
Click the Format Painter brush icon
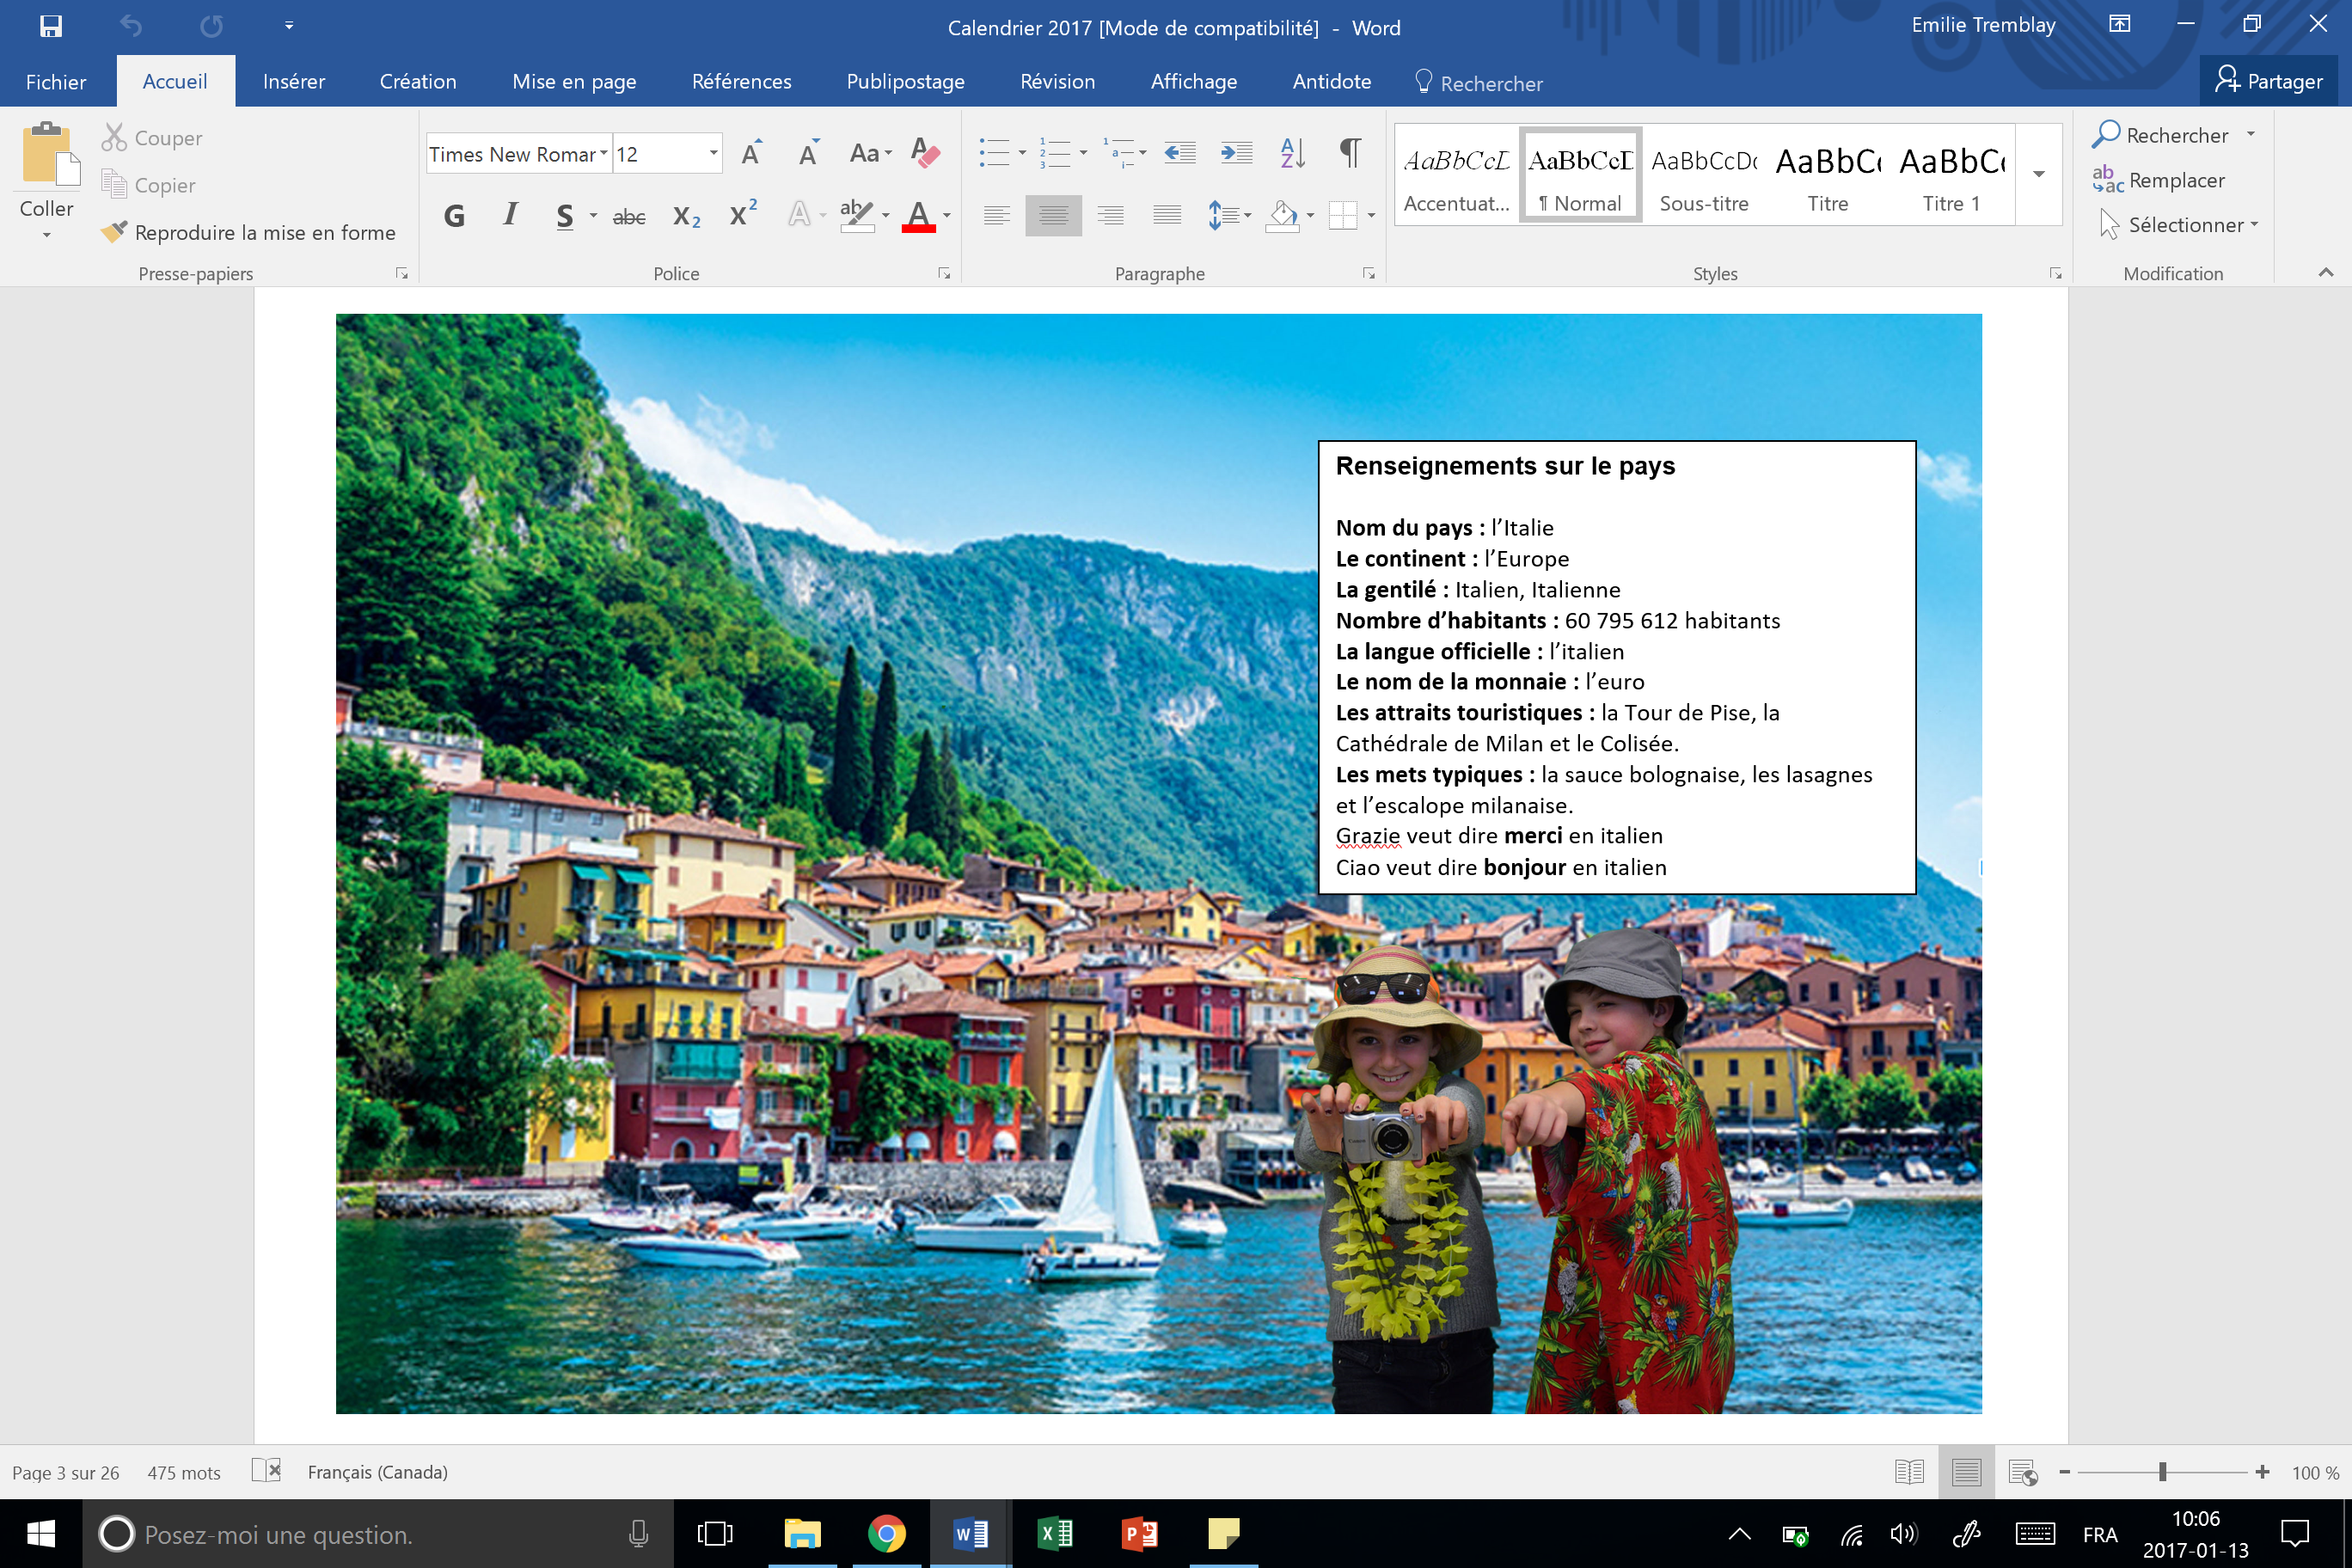click(x=114, y=232)
